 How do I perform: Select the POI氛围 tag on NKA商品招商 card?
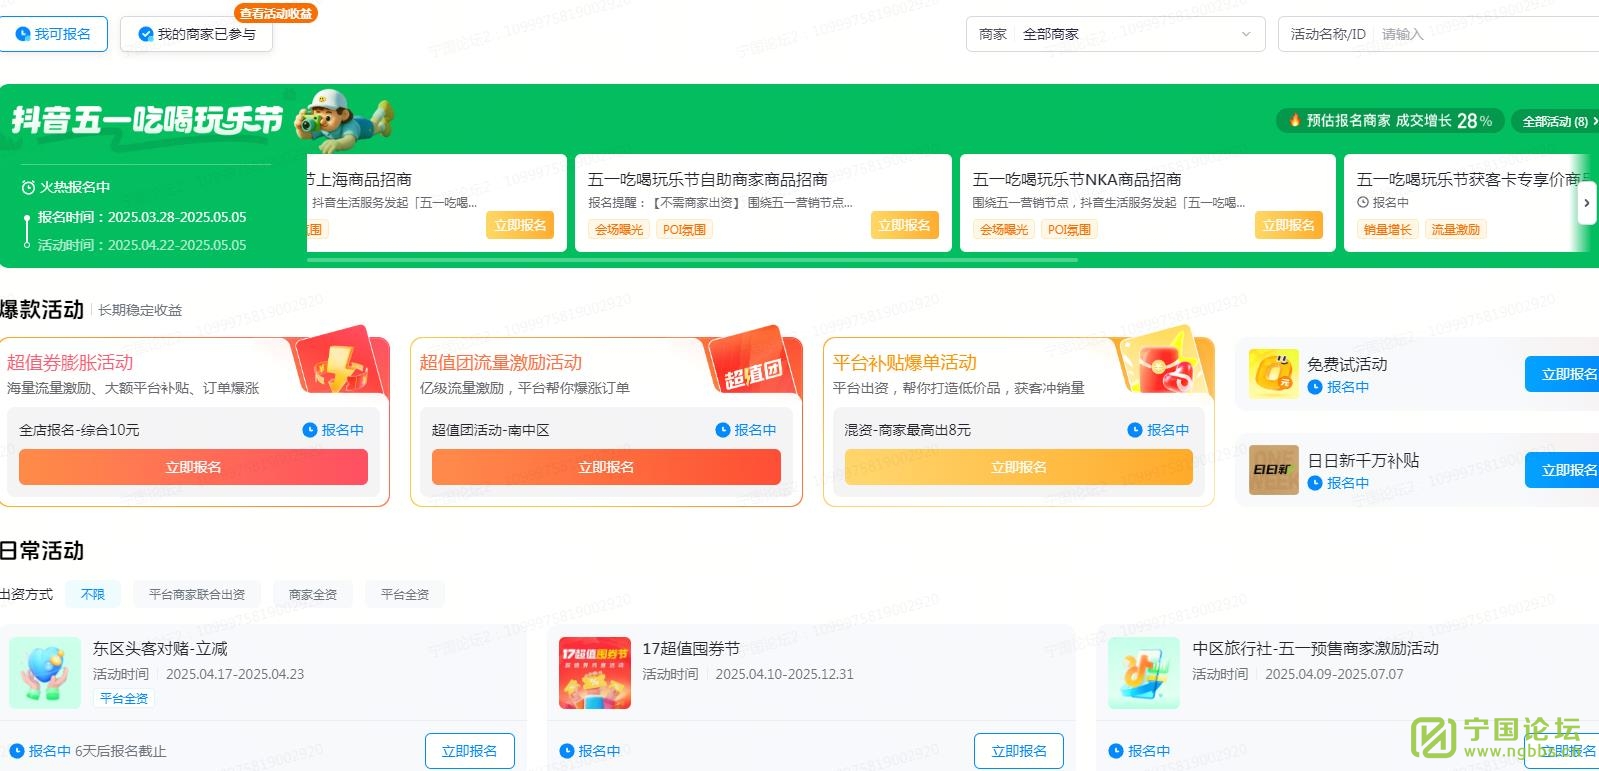(x=1069, y=229)
